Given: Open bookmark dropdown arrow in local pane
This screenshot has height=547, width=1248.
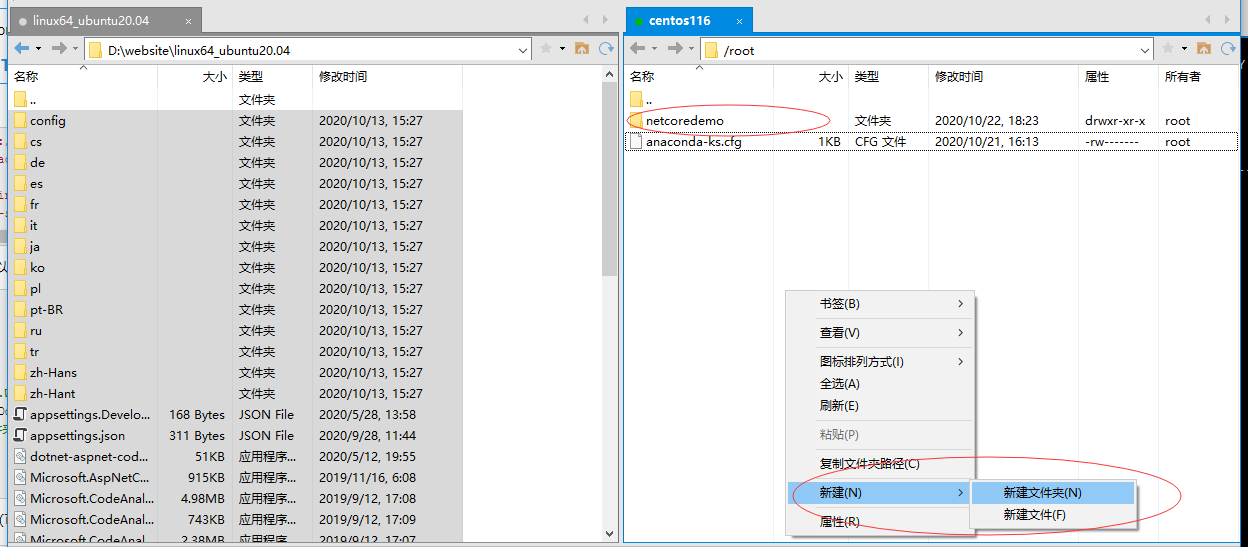Looking at the screenshot, I should click(x=563, y=48).
